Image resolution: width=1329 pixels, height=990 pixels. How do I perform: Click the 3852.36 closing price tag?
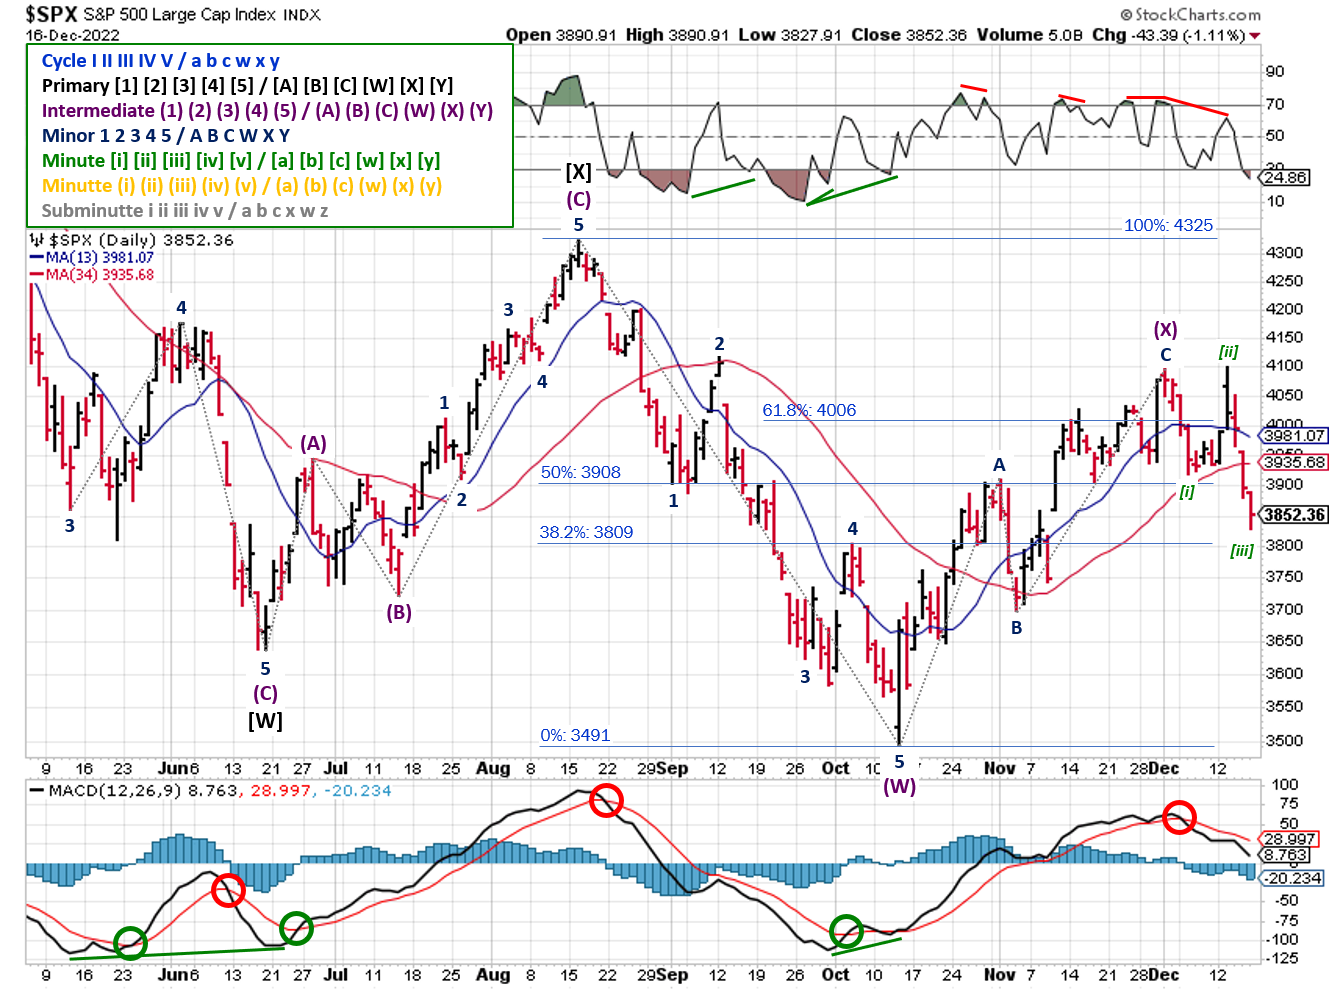1294,515
